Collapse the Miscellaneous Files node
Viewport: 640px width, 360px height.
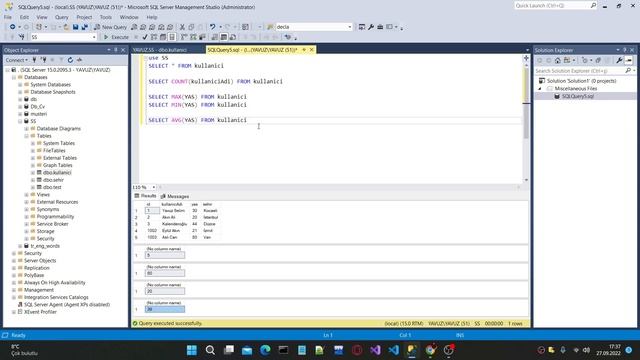540,89
